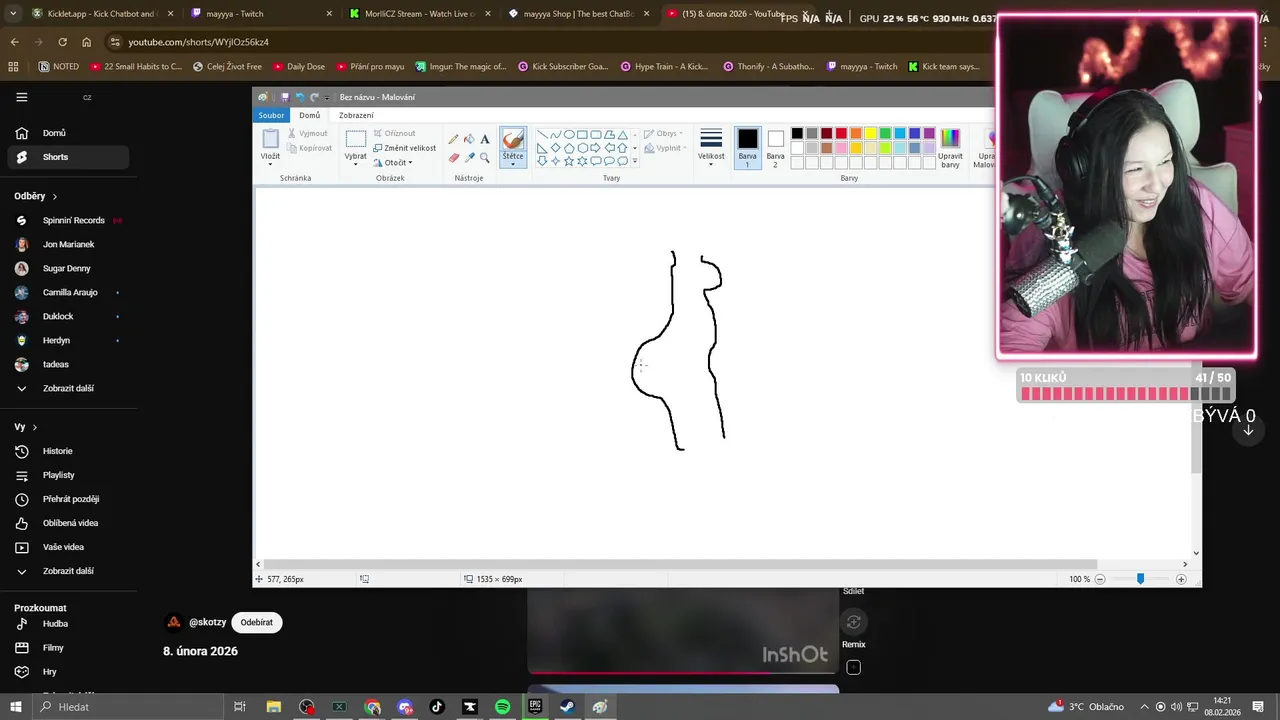Adjust the Paint zoom slider handle
The width and height of the screenshot is (1280, 720).
pyautogui.click(x=1140, y=579)
